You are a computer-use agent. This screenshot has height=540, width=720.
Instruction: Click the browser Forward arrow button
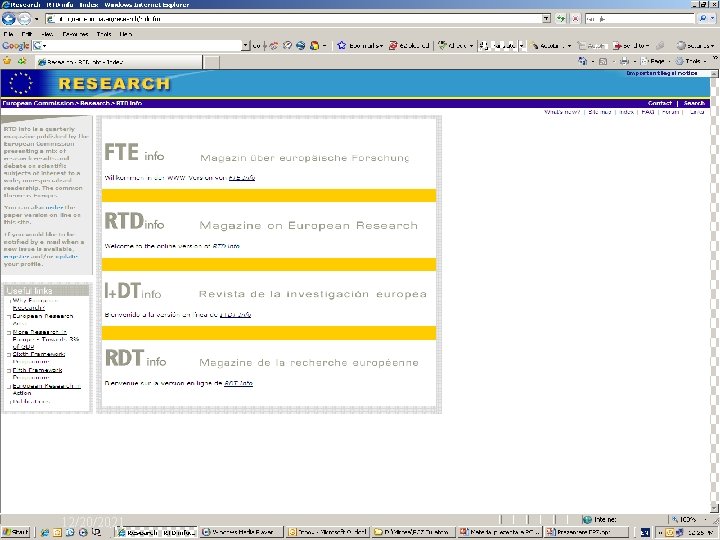coord(24,19)
